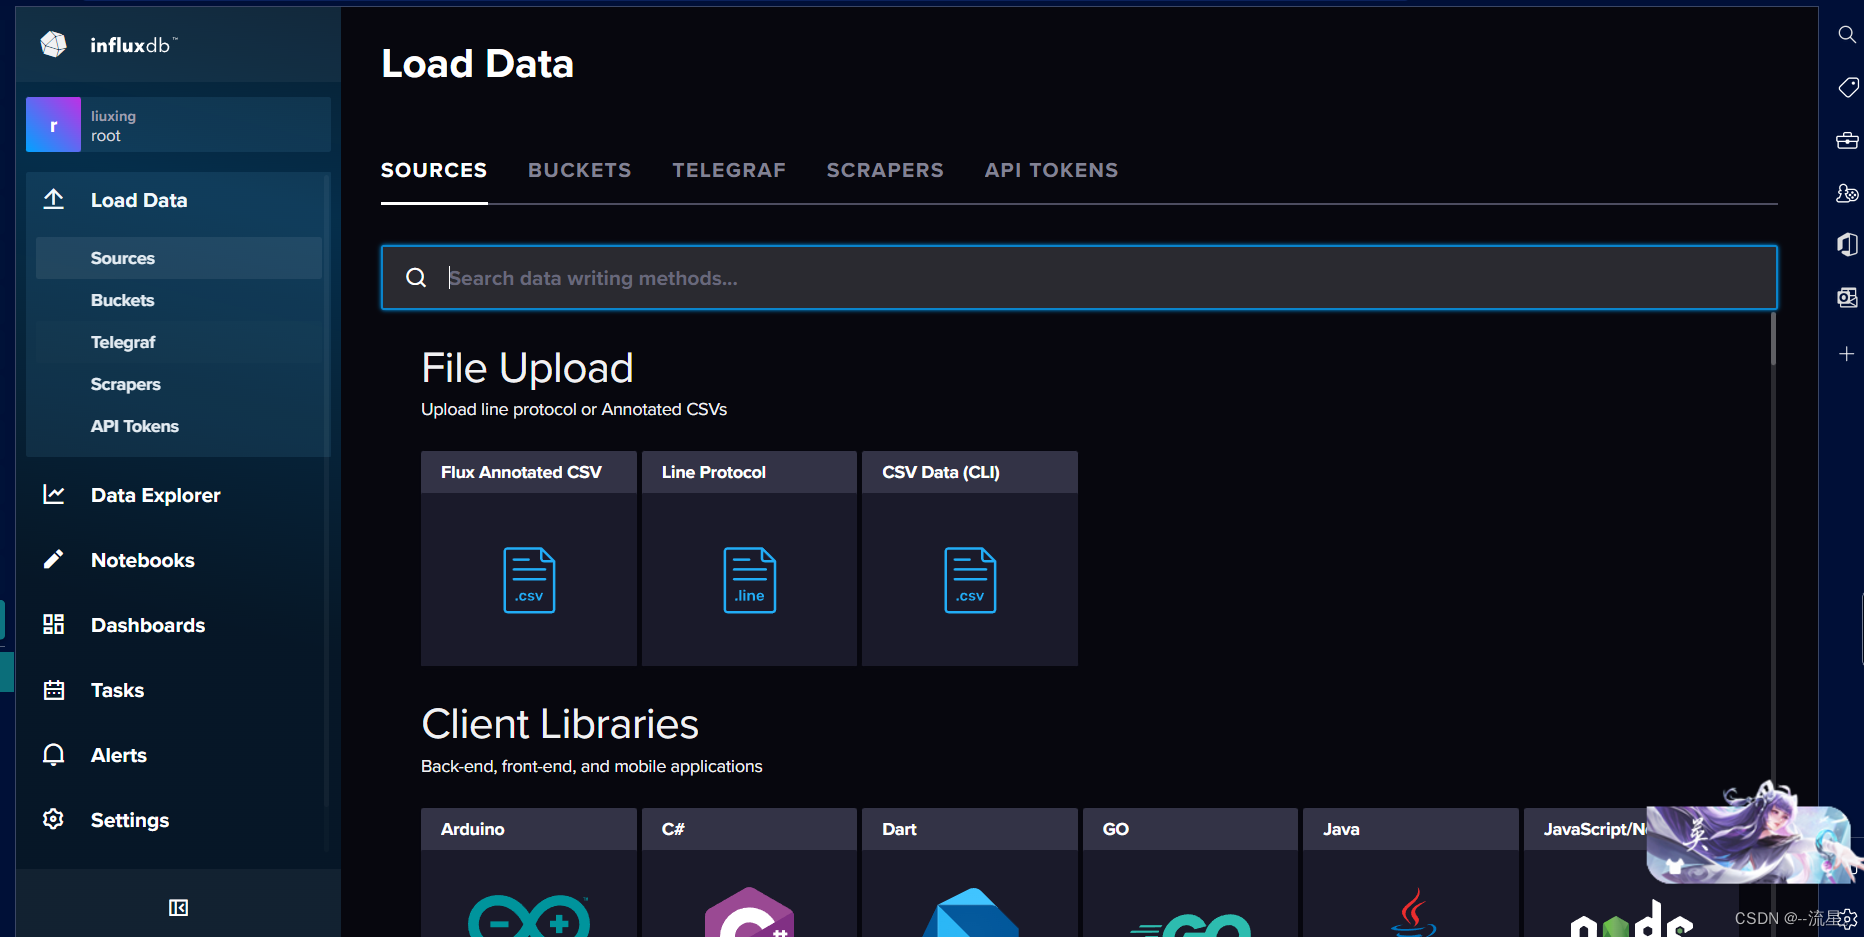The height and width of the screenshot is (937, 1864).
Task: Click the Tasks calendar icon
Action: tap(54, 689)
